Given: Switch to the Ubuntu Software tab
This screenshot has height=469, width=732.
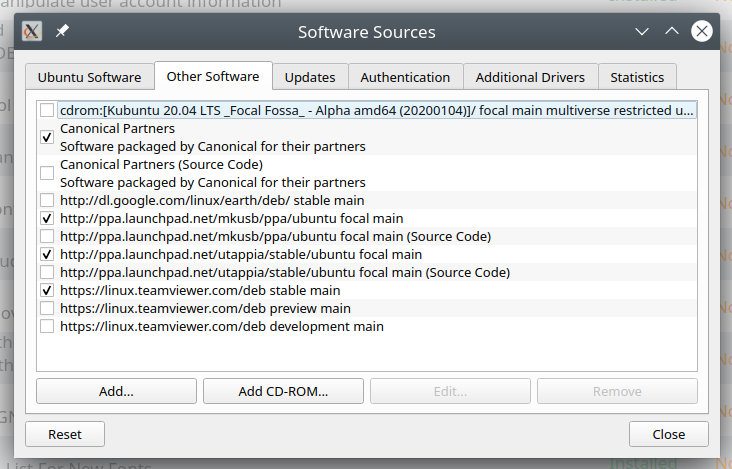Looking at the screenshot, I should point(89,77).
